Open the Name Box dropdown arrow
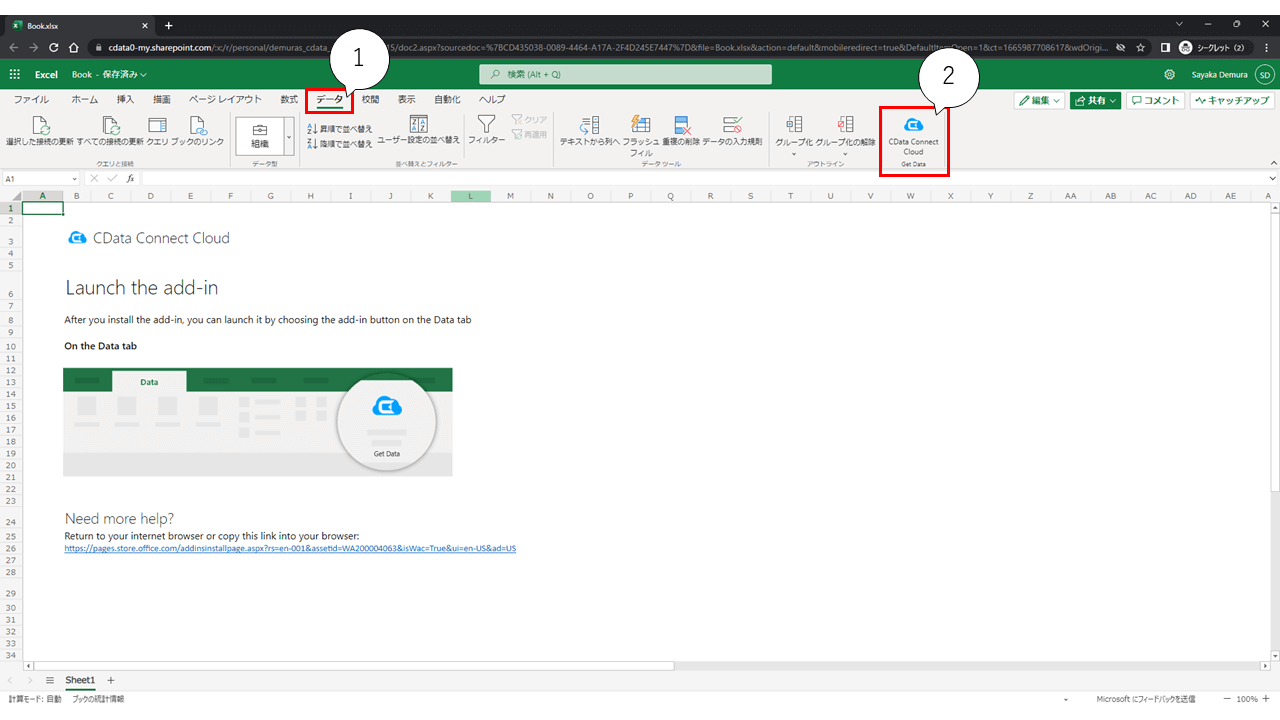1280x720 pixels. click(74, 179)
